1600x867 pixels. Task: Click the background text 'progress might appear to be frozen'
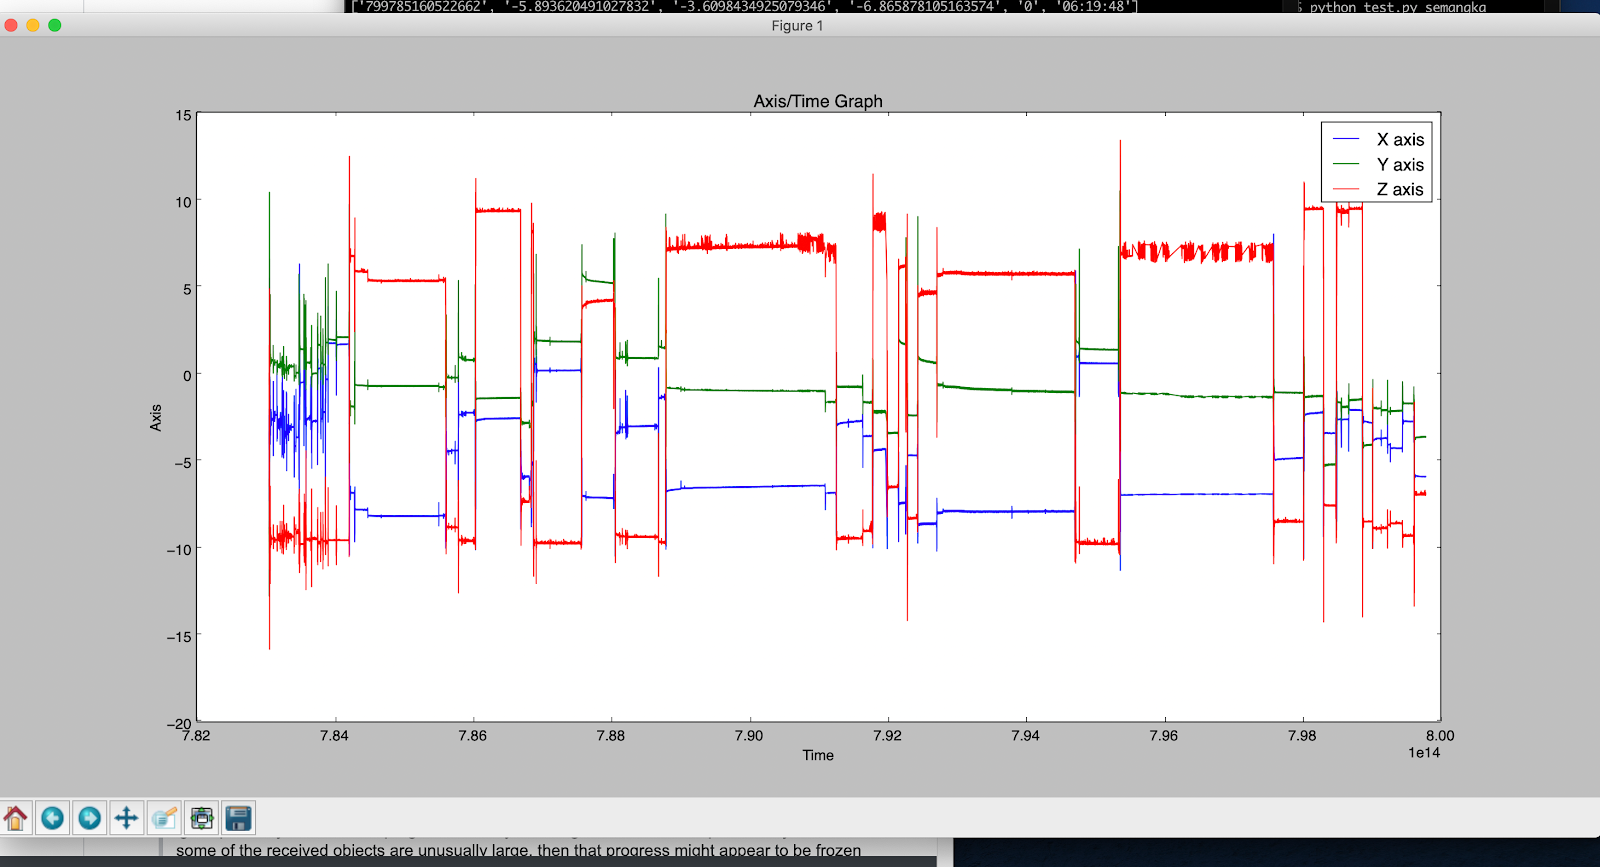733,851
